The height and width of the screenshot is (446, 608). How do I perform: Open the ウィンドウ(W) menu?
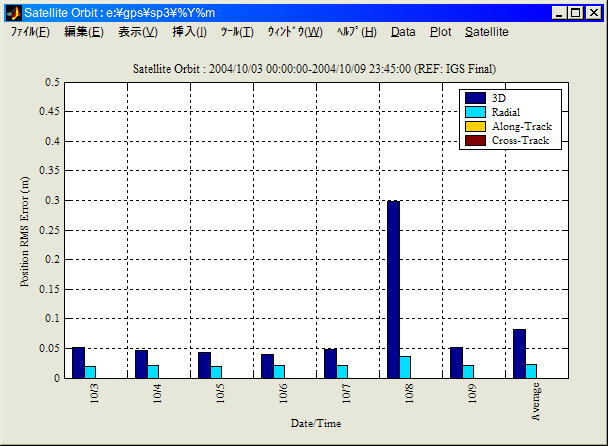click(x=295, y=32)
